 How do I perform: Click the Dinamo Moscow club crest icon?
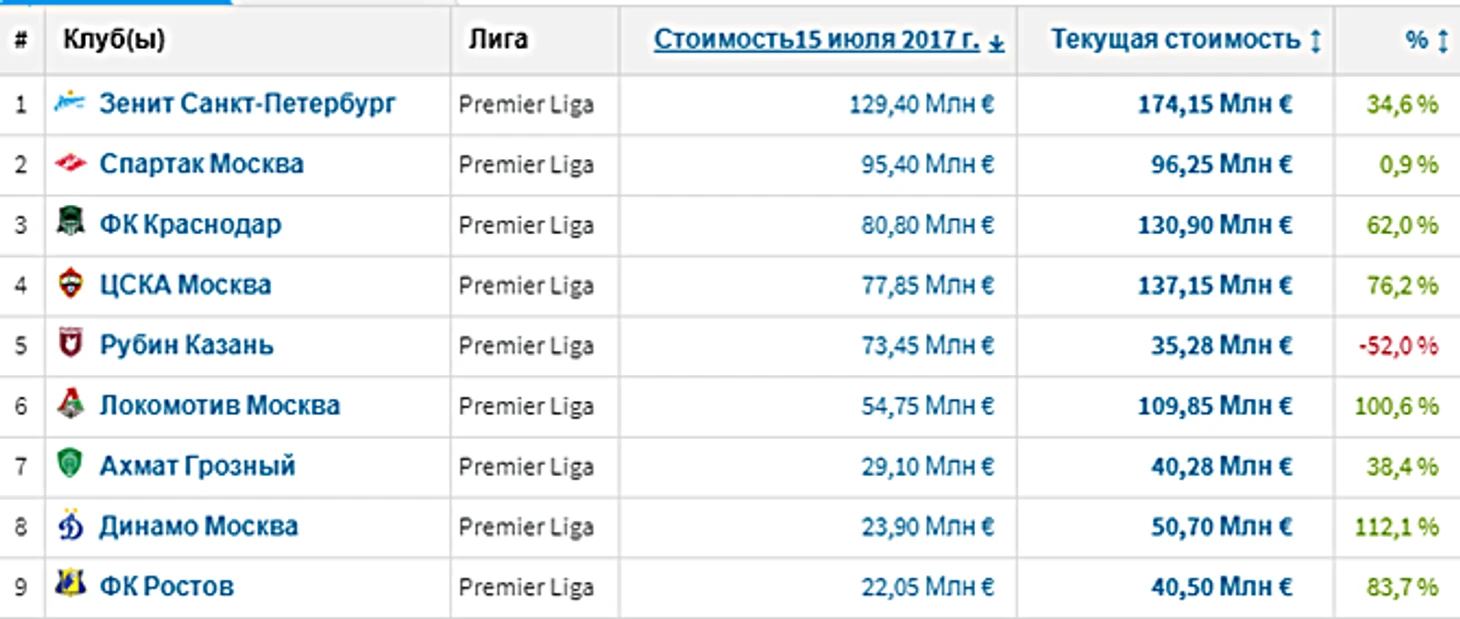[70, 526]
